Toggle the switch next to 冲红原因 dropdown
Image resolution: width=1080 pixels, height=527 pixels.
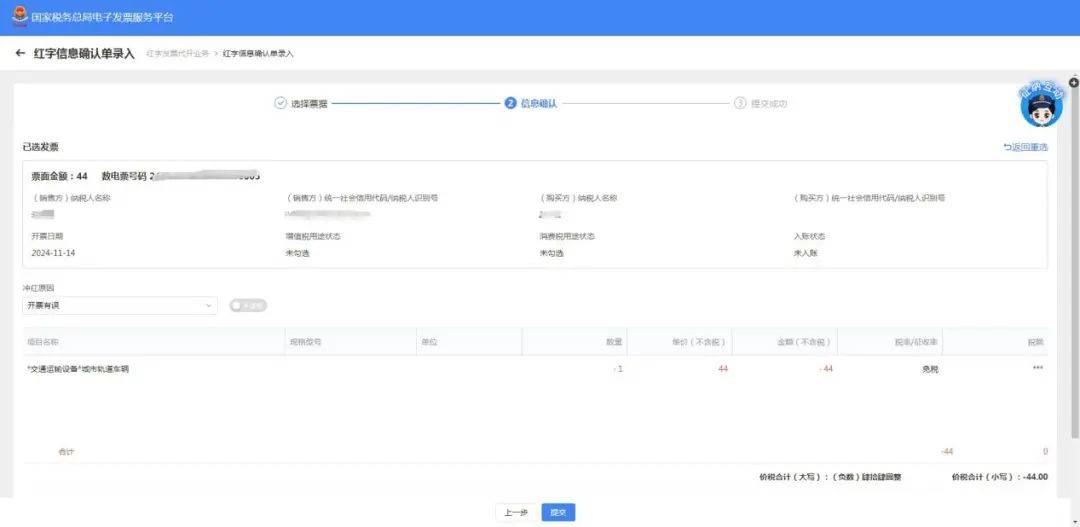(248, 305)
